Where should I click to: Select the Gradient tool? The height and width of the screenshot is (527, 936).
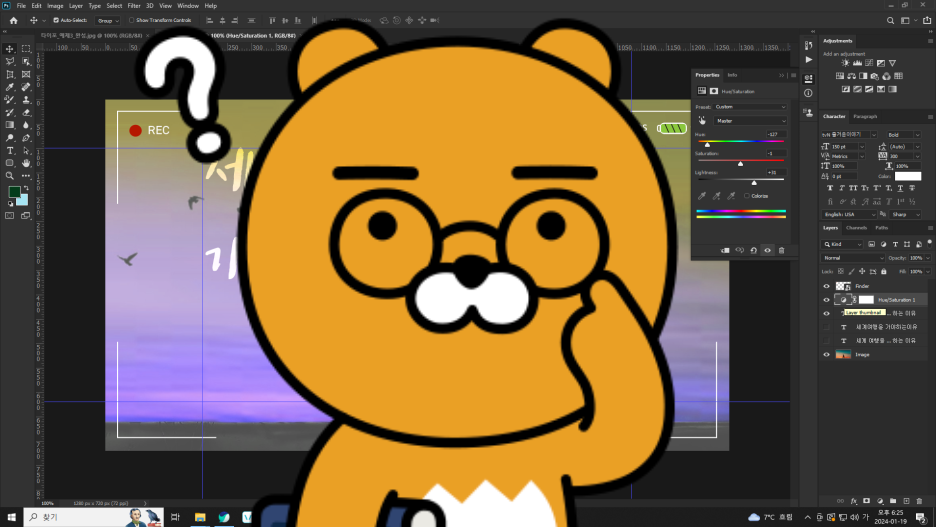(x=10, y=125)
